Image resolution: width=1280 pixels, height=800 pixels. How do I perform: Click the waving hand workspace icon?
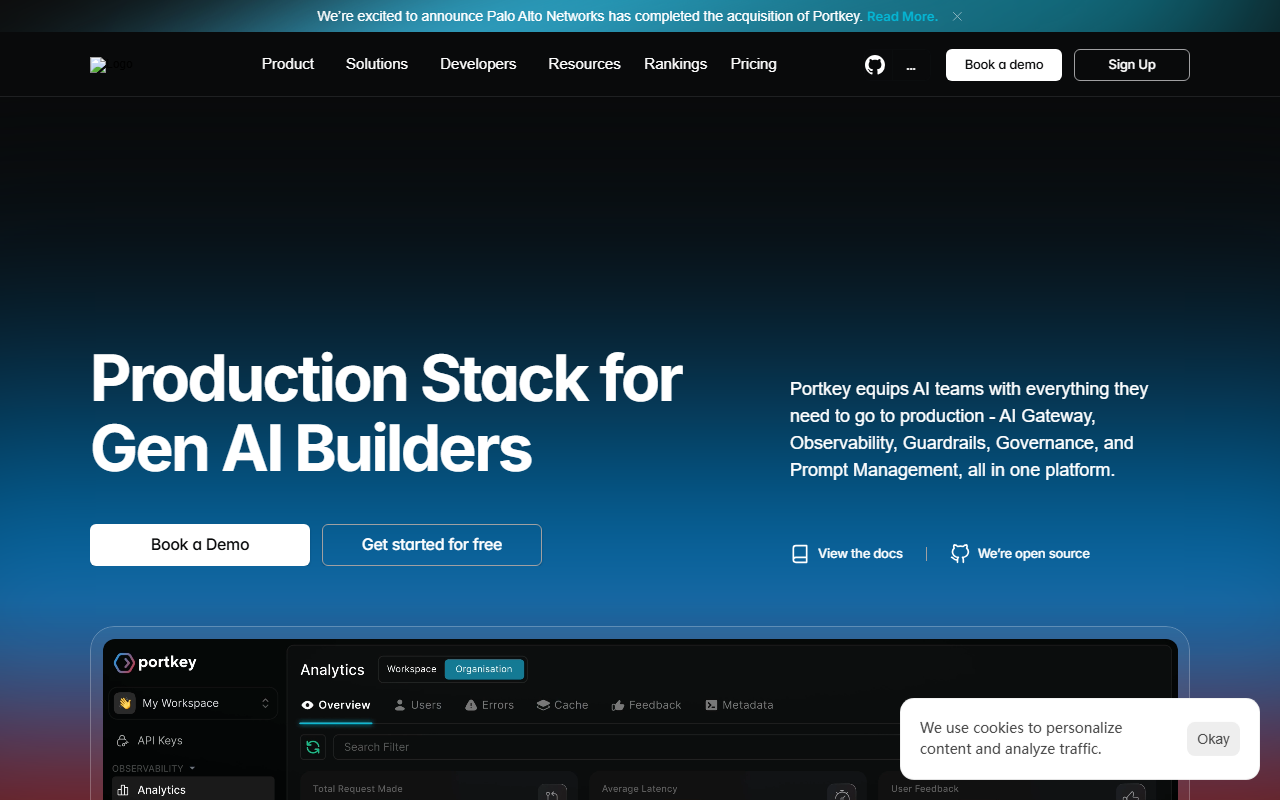(x=125, y=703)
